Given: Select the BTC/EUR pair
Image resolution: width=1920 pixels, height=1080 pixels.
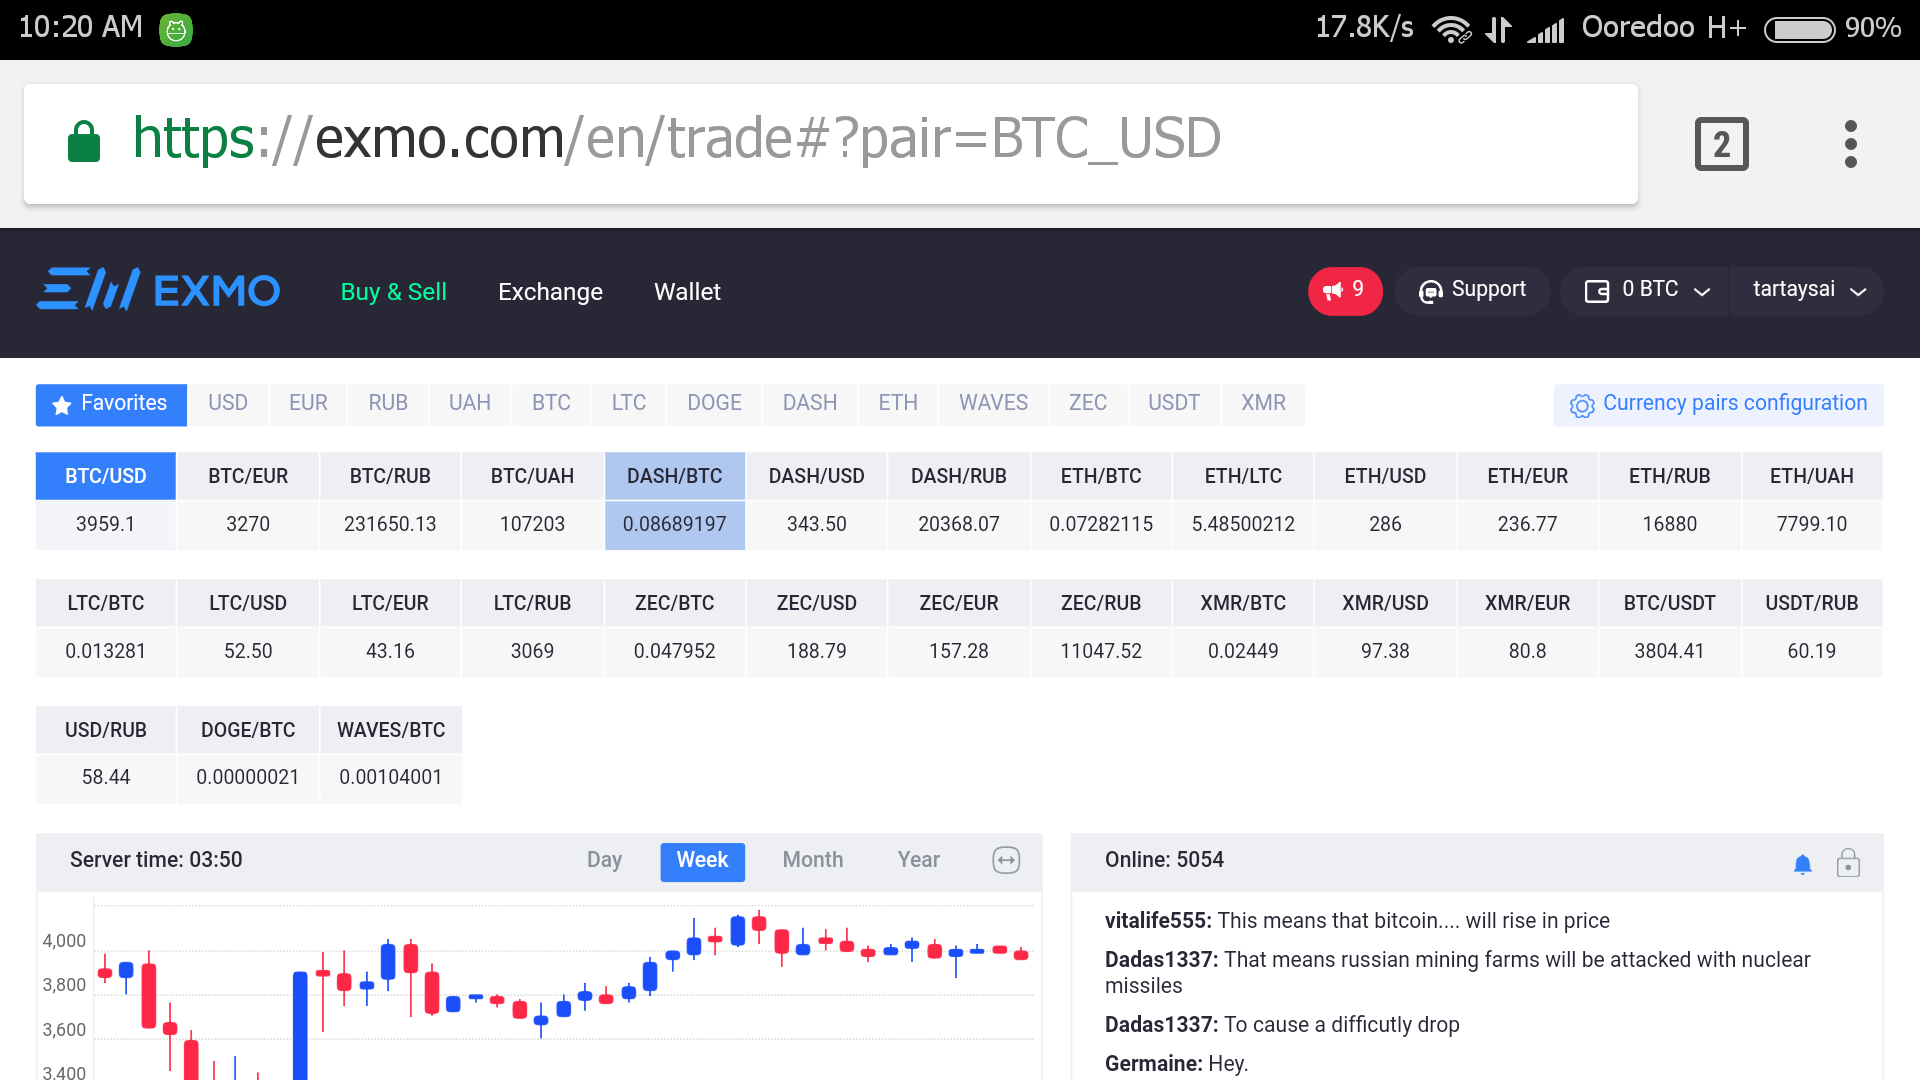Looking at the screenshot, I should click(x=248, y=500).
